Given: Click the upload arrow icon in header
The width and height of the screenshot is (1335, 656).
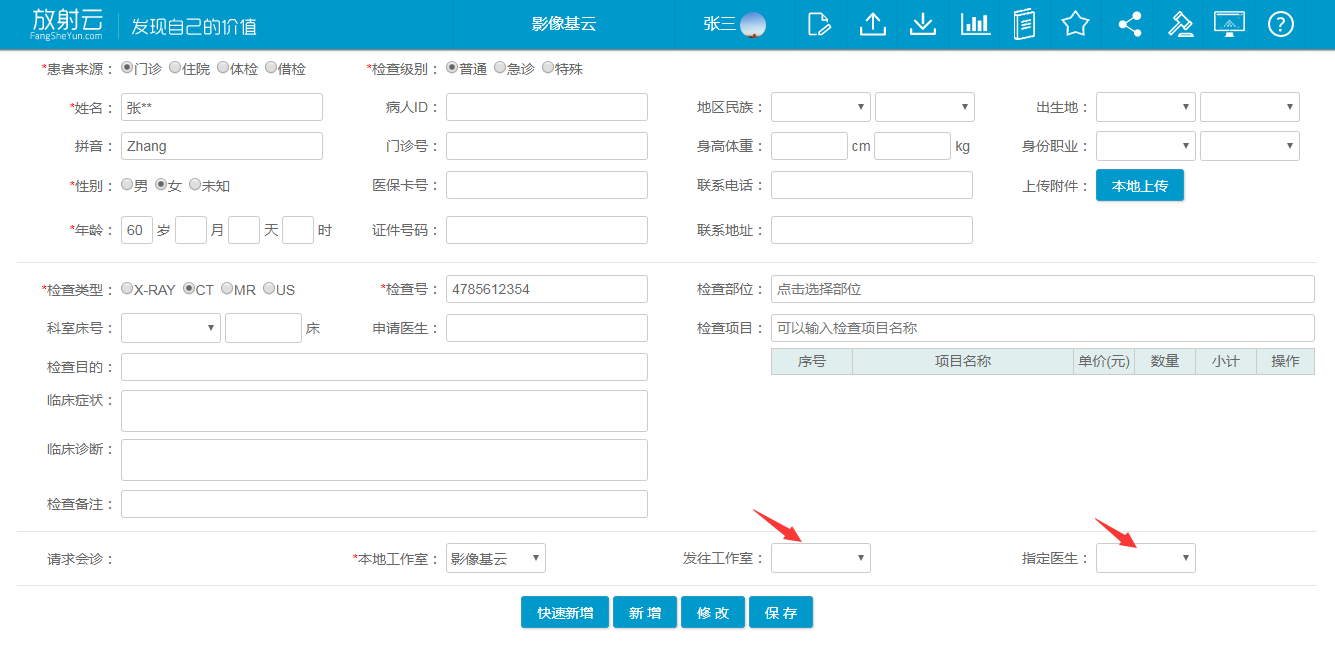Looking at the screenshot, I should point(872,24).
